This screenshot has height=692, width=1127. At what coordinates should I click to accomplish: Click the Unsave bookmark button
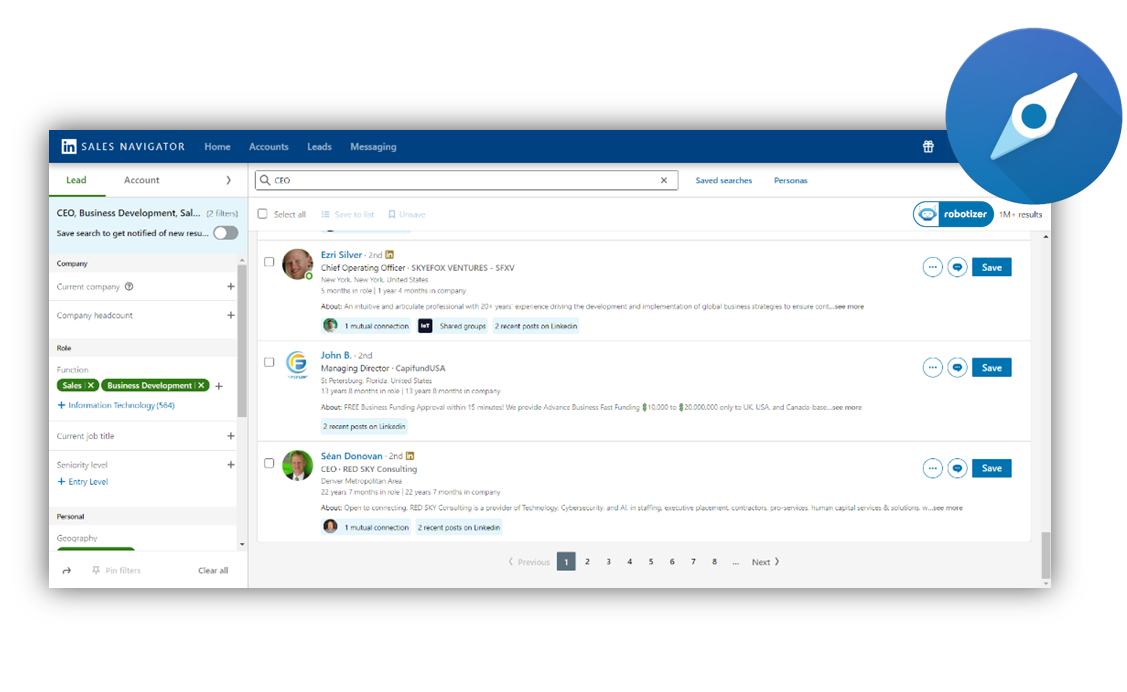[x=407, y=215]
